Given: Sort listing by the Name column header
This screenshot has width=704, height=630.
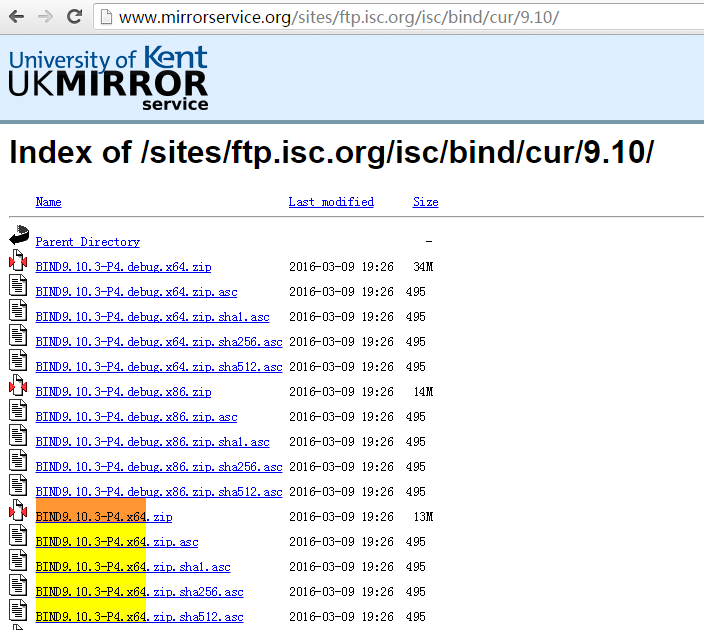Looking at the screenshot, I should (48, 202).
